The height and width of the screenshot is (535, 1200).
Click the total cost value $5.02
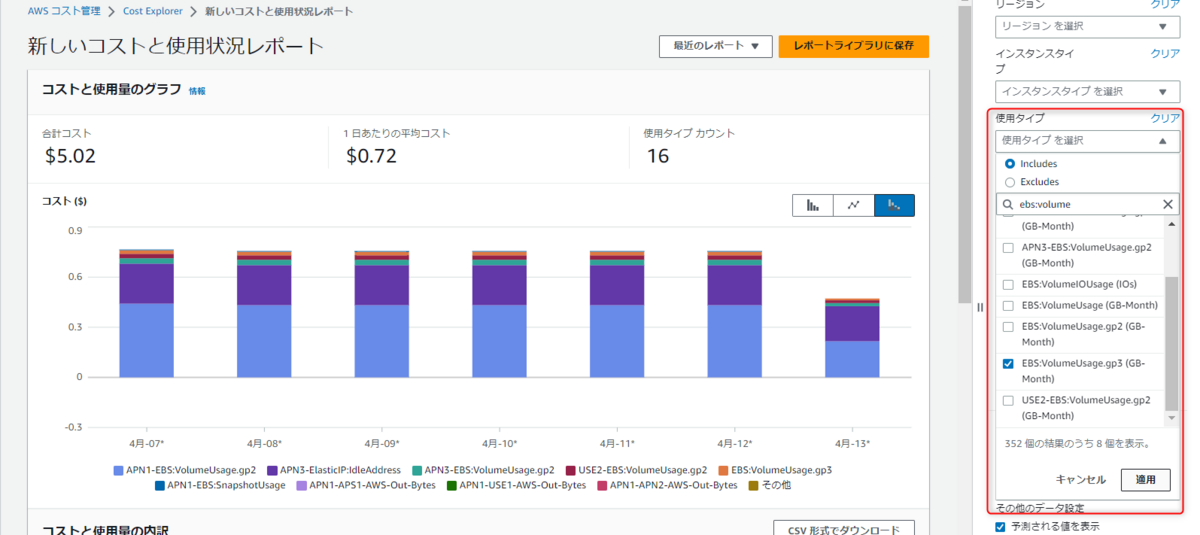[70, 156]
